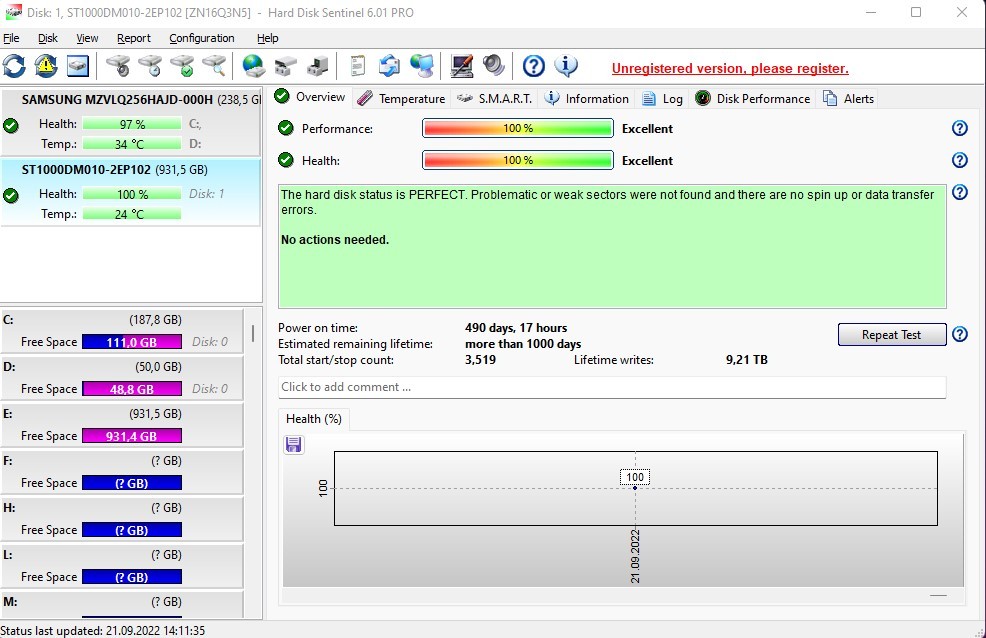
Task: Click the blue Refresh arrows toolbar icon
Action: click(x=14, y=66)
